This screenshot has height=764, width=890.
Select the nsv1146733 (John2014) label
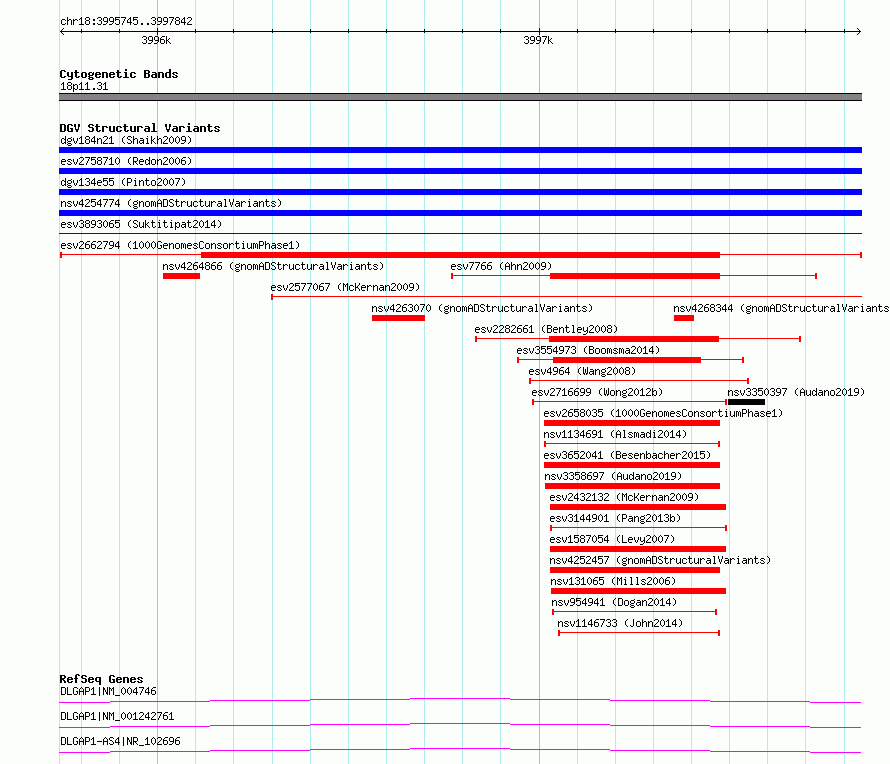coord(620,623)
